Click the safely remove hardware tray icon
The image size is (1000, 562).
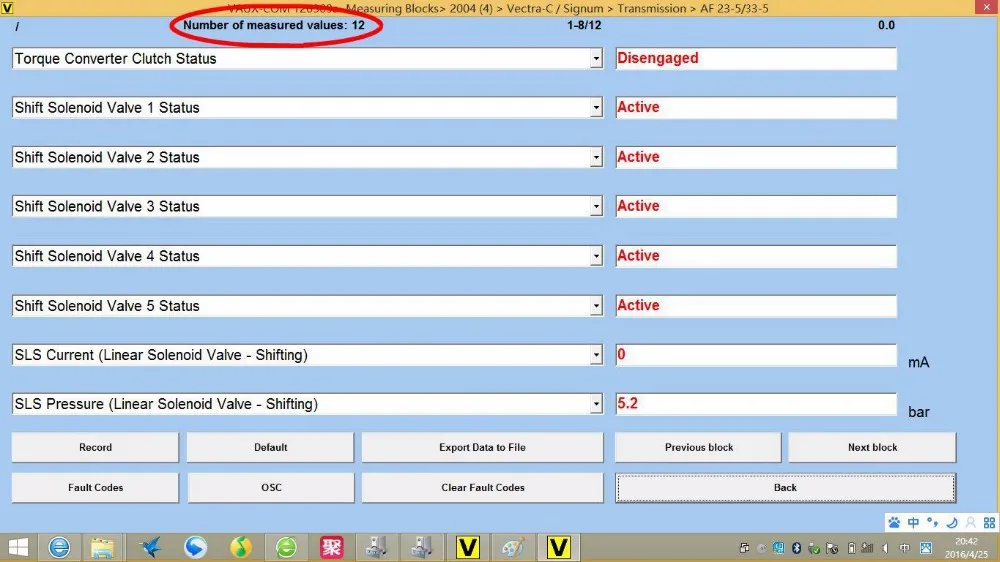pyautogui.click(x=814, y=548)
